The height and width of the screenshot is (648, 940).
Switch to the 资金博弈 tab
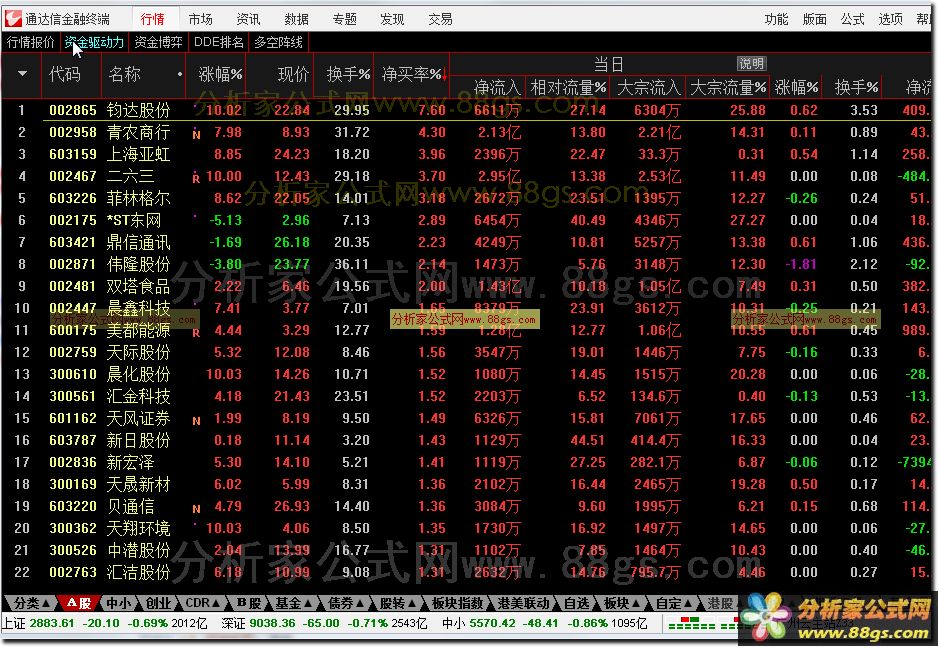158,42
